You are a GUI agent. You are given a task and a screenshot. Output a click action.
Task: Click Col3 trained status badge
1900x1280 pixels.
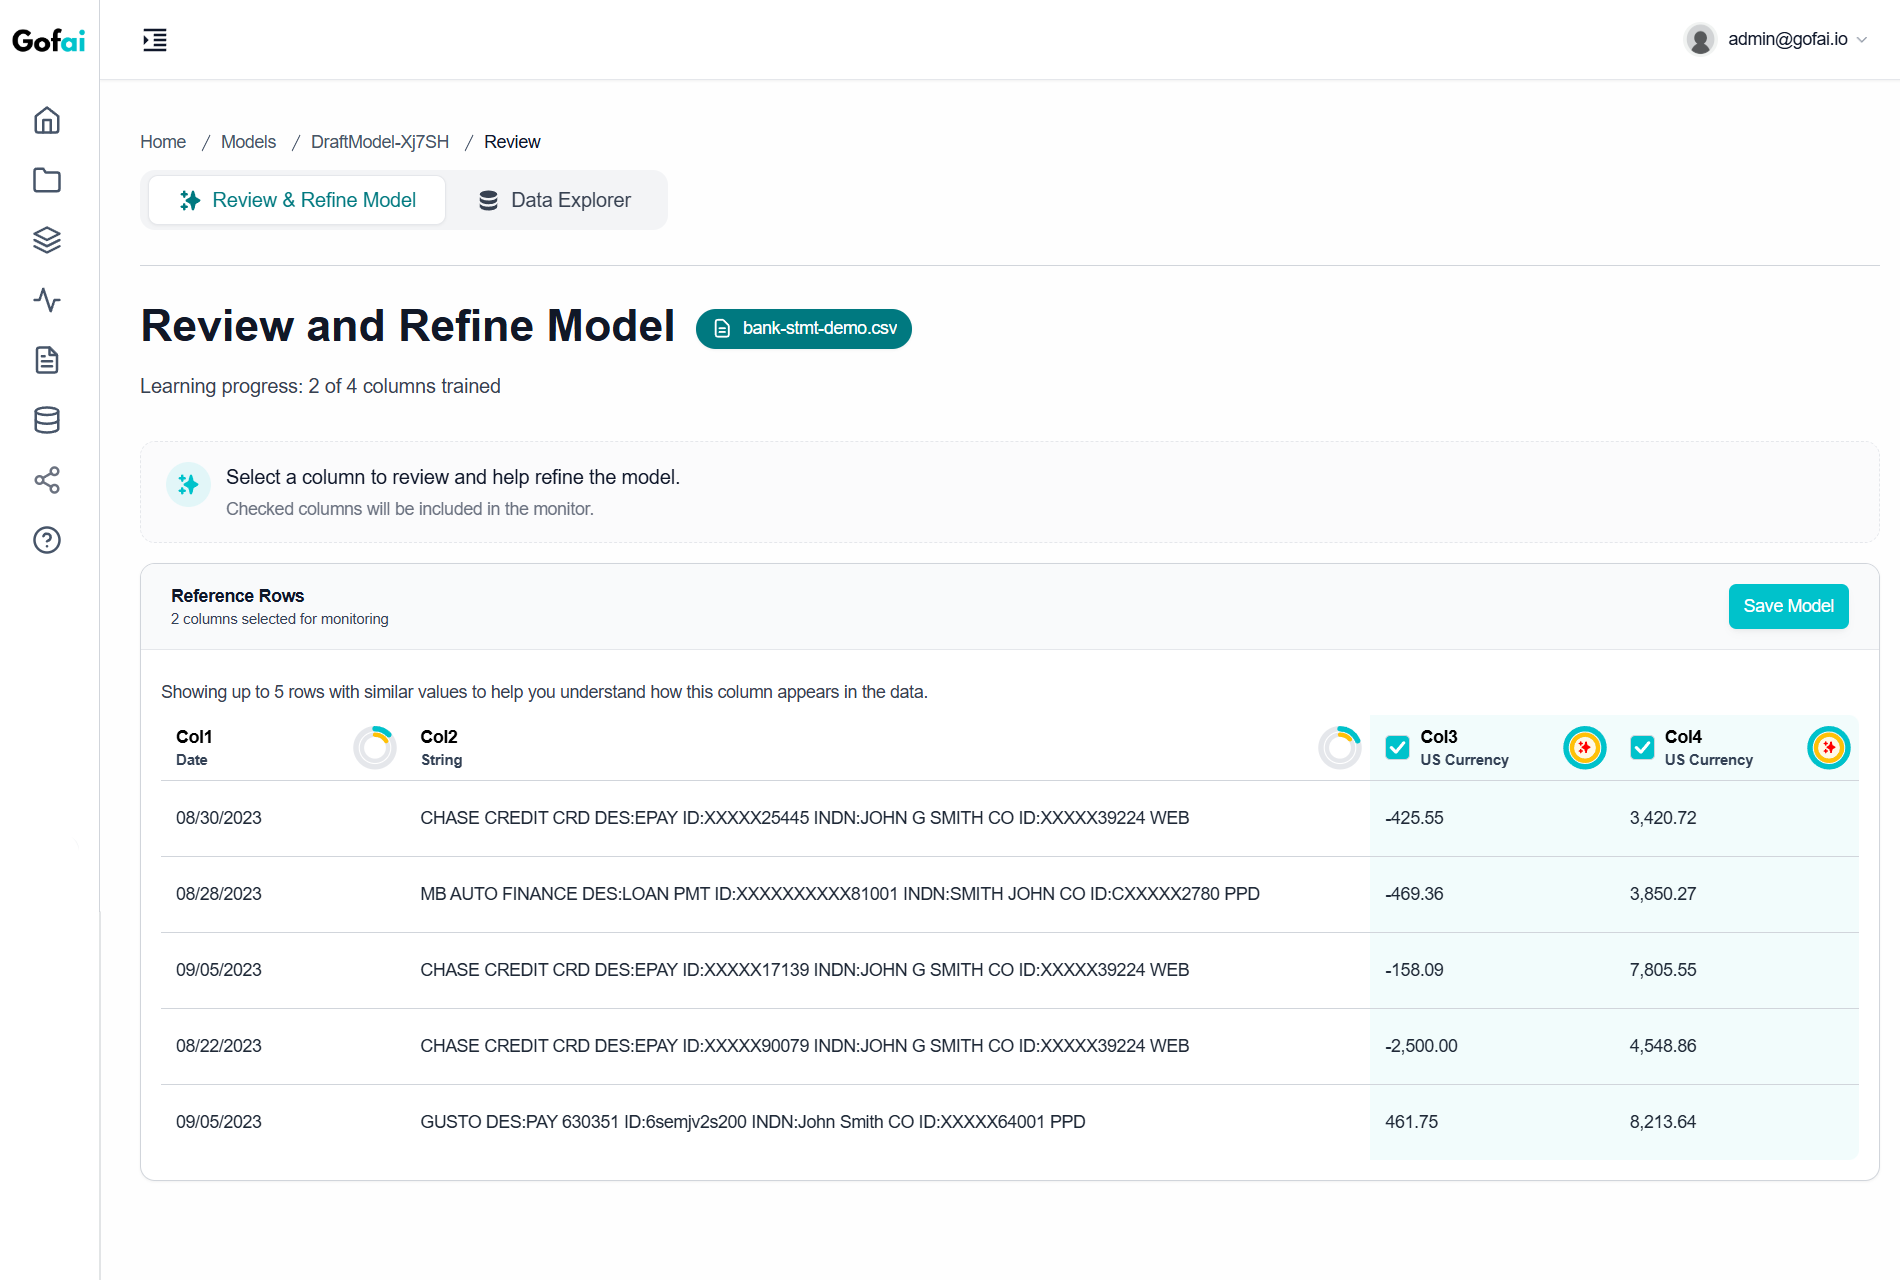coord(1585,748)
